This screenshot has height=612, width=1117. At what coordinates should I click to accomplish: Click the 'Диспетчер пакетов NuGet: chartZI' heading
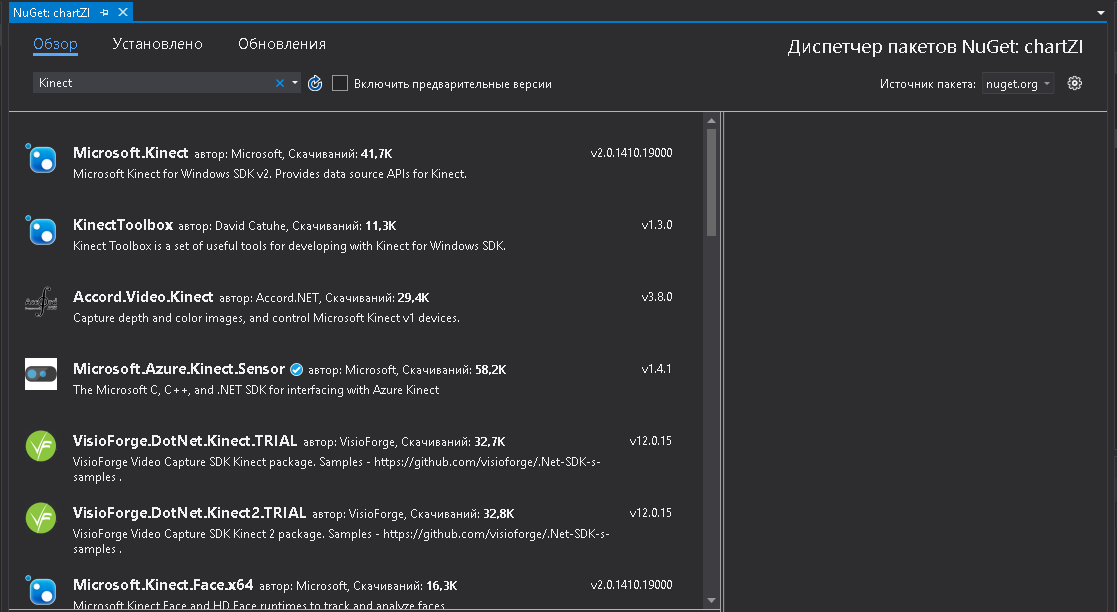pos(935,47)
